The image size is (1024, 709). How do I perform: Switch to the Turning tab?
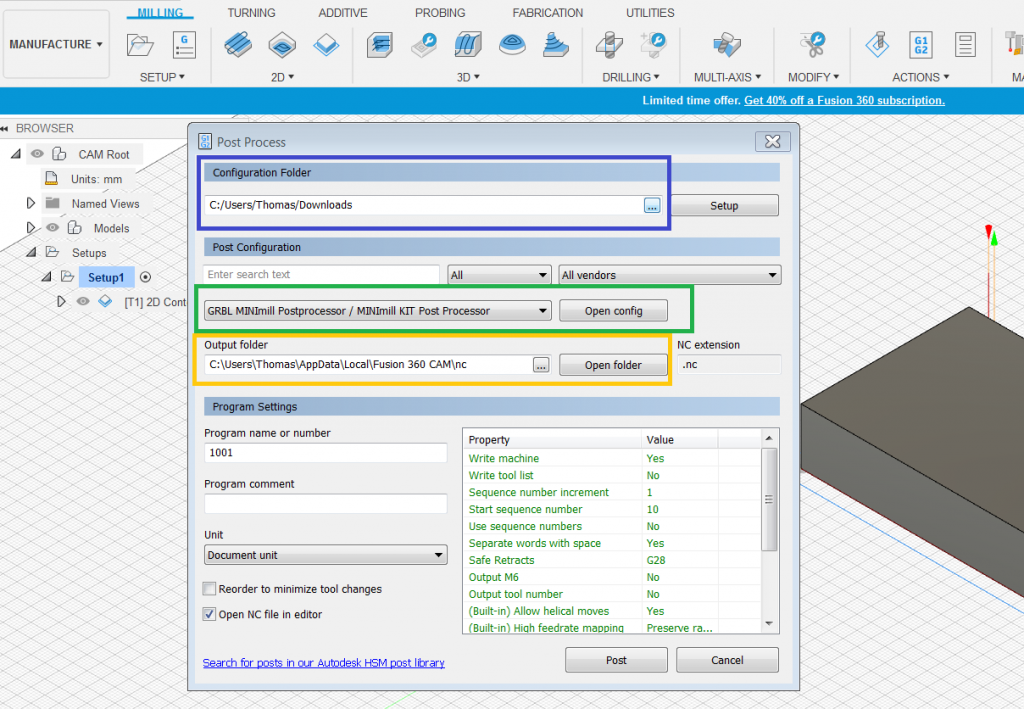(252, 13)
